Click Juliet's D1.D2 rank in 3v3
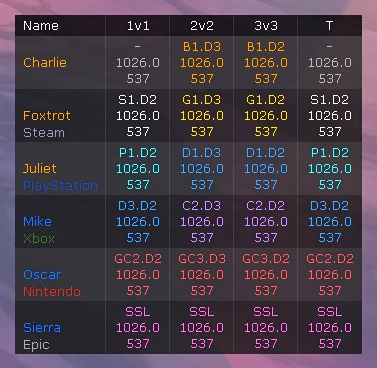Screen dimensions: 377x368 266,153
